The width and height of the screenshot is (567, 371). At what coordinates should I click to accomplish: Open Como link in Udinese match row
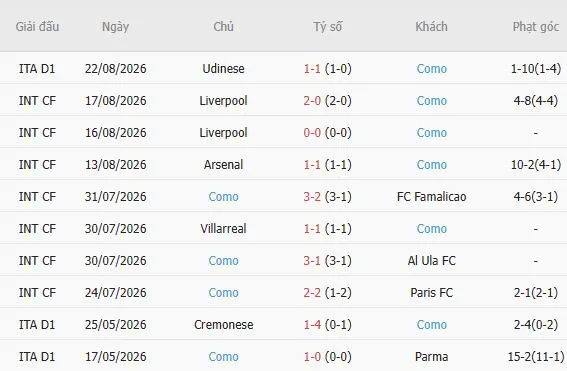(x=431, y=69)
